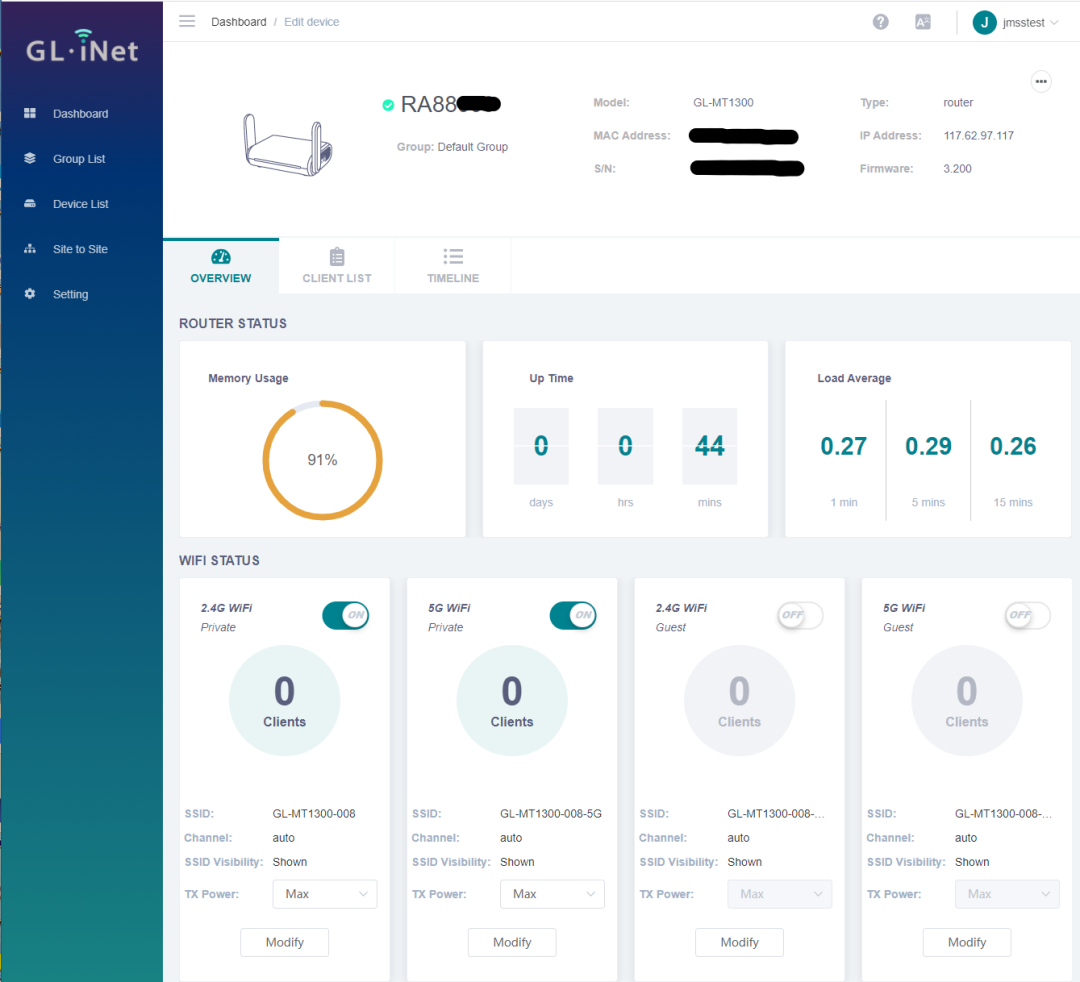Click Modify for 5G WiFi Guest
The height and width of the screenshot is (982, 1080).
[x=966, y=942]
